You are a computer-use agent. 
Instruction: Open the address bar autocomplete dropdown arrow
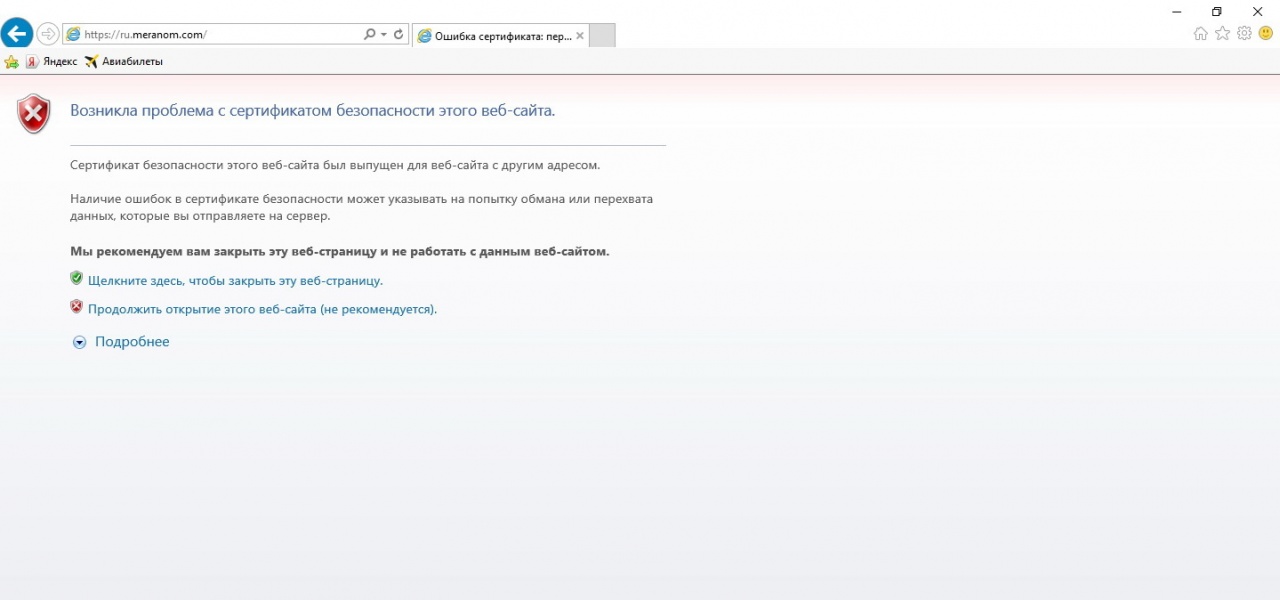(383, 34)
